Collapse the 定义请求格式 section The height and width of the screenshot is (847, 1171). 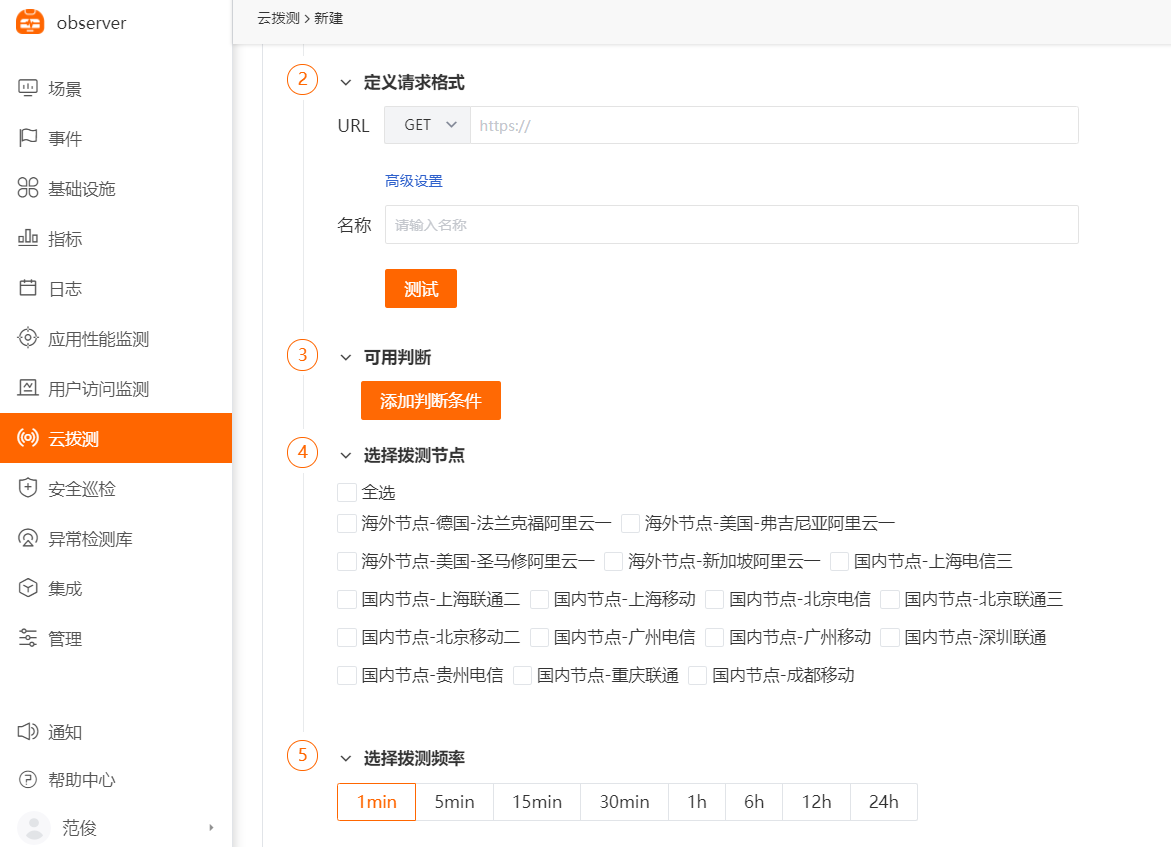(346, 82)
